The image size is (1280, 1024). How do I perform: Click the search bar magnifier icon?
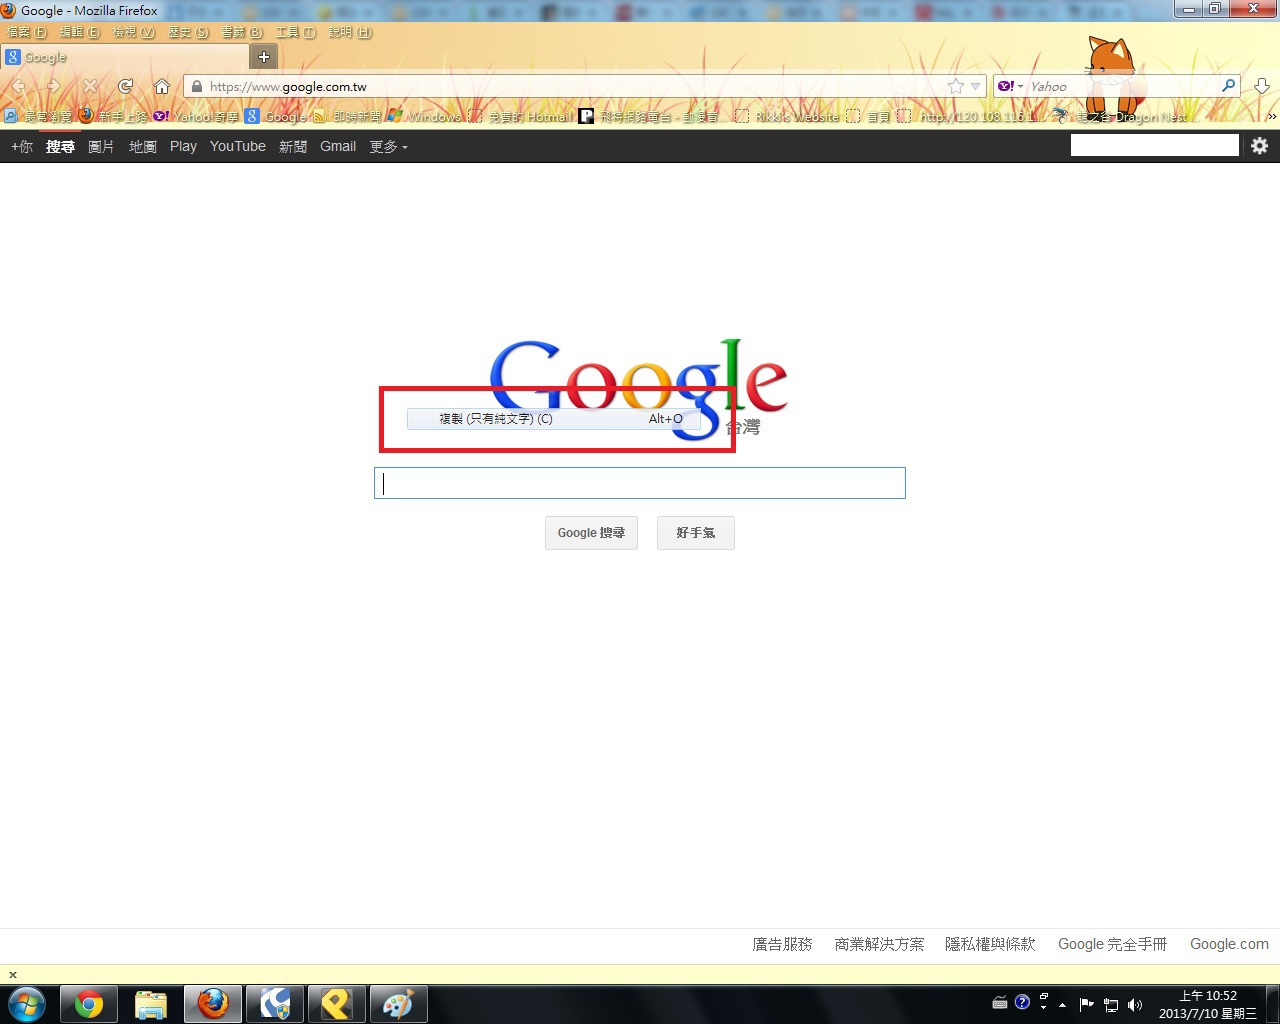coord(1228,86)
